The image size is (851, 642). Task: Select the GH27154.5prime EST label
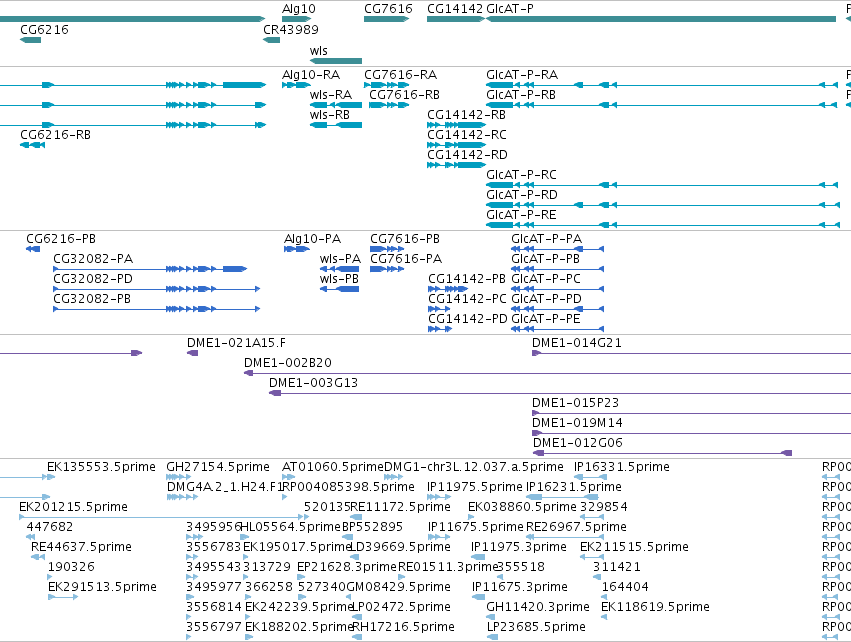pyautogui.click(x=218, y=467)
